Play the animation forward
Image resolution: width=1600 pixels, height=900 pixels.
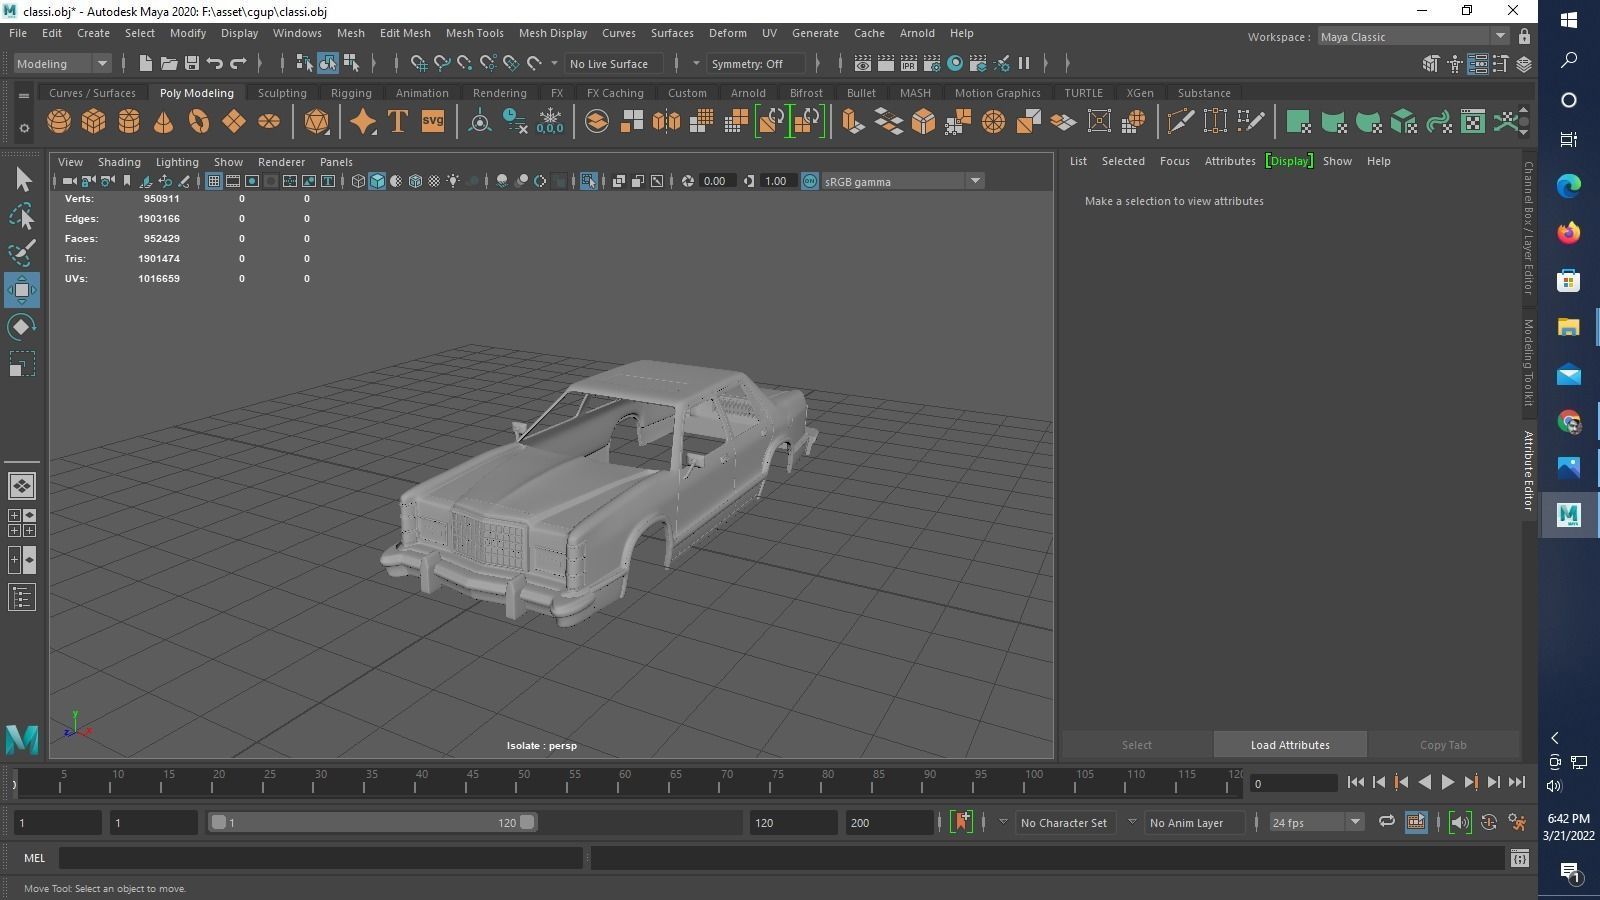1447,783
